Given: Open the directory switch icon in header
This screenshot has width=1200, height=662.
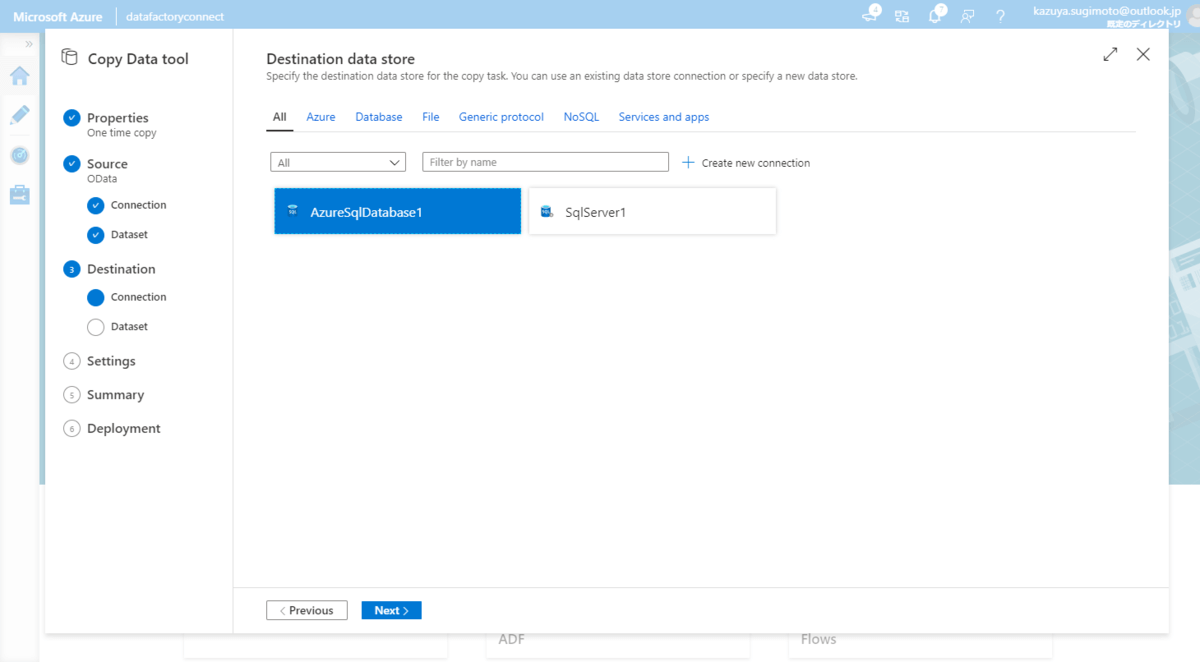Looking at the screenshot, I should [x=902, y=16].
